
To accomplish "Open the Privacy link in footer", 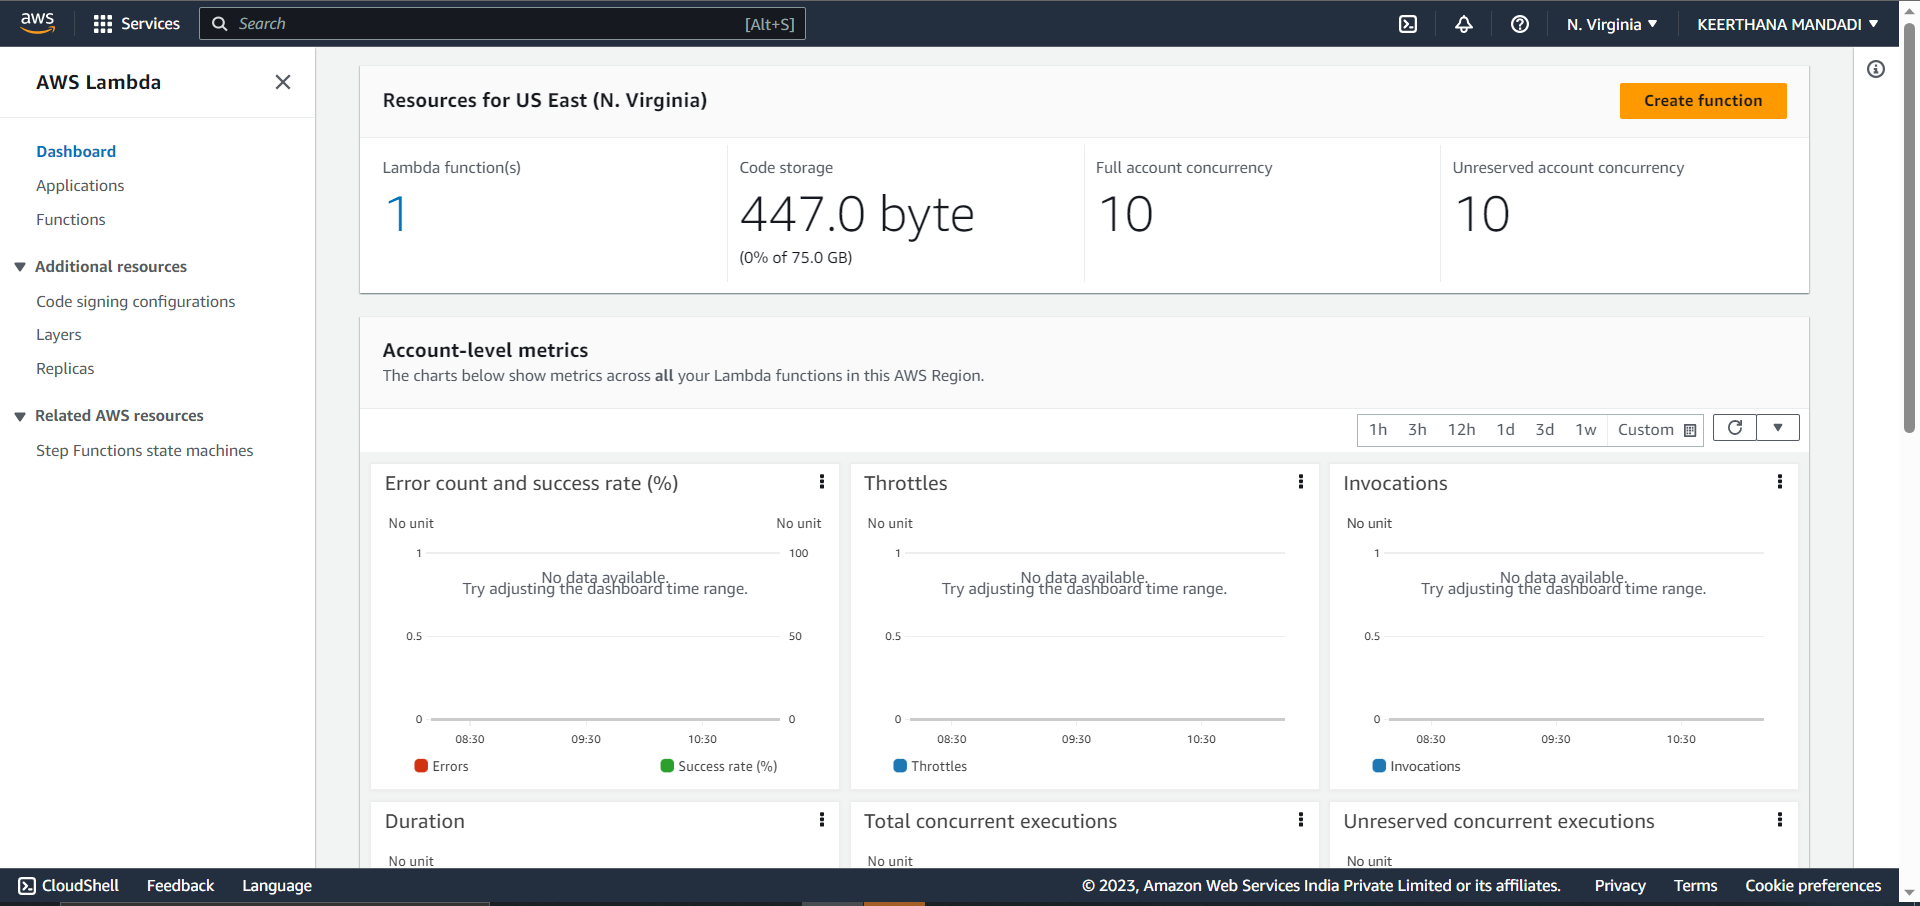I will click(x=1619, y=885).
